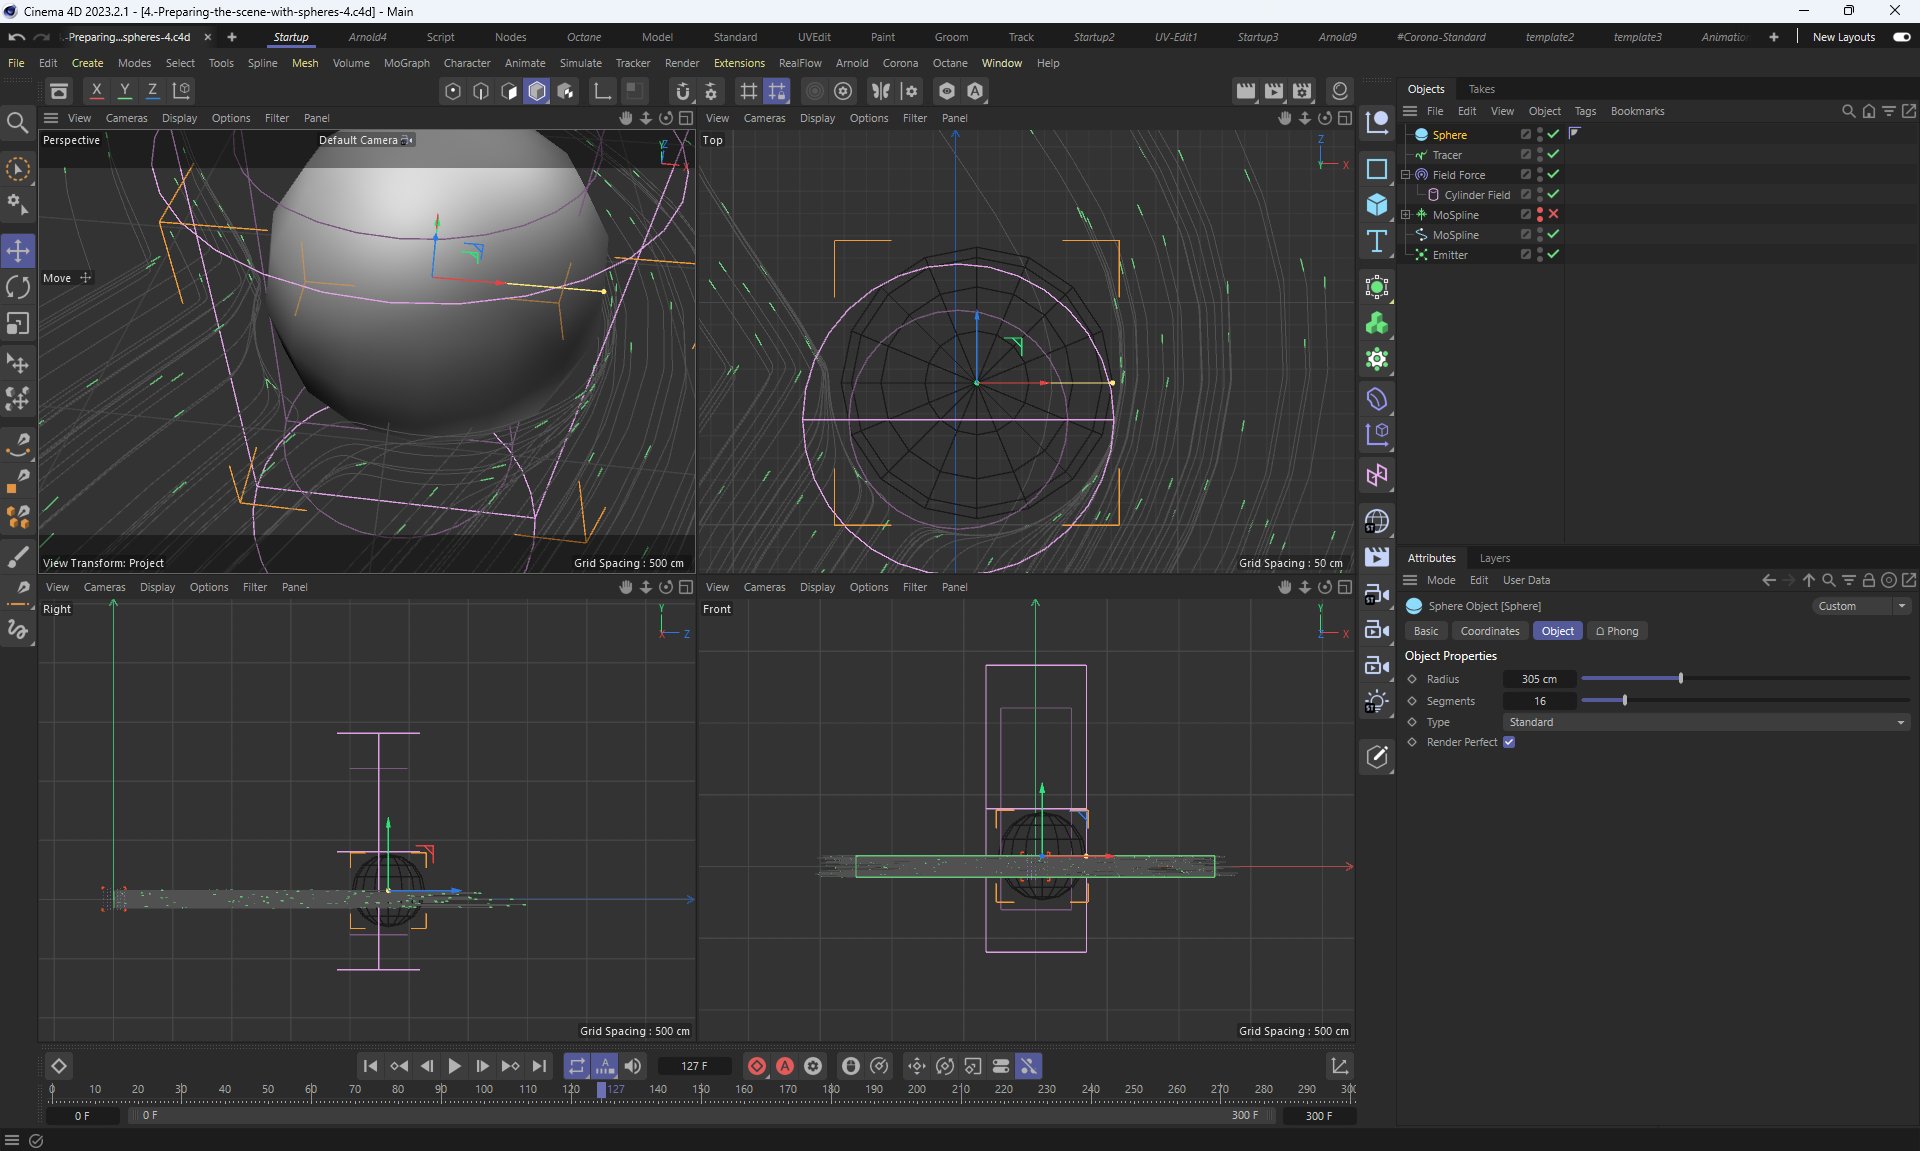Toggle the New Layouts switch
1920x1151 pixels.
tap(1901, 37)
